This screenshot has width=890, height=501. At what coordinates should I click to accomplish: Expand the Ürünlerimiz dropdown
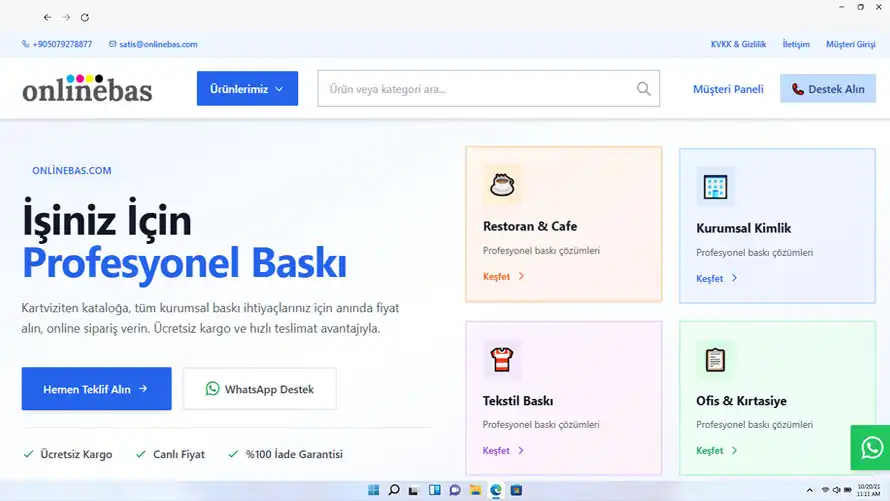tap(247, 89)
